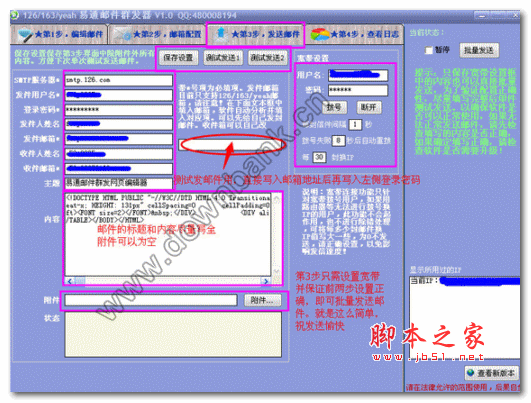The height and width of the screenshot is (403, 531).
Task: Click inside the 内容 HTML content box
Action: coord(168,235)
